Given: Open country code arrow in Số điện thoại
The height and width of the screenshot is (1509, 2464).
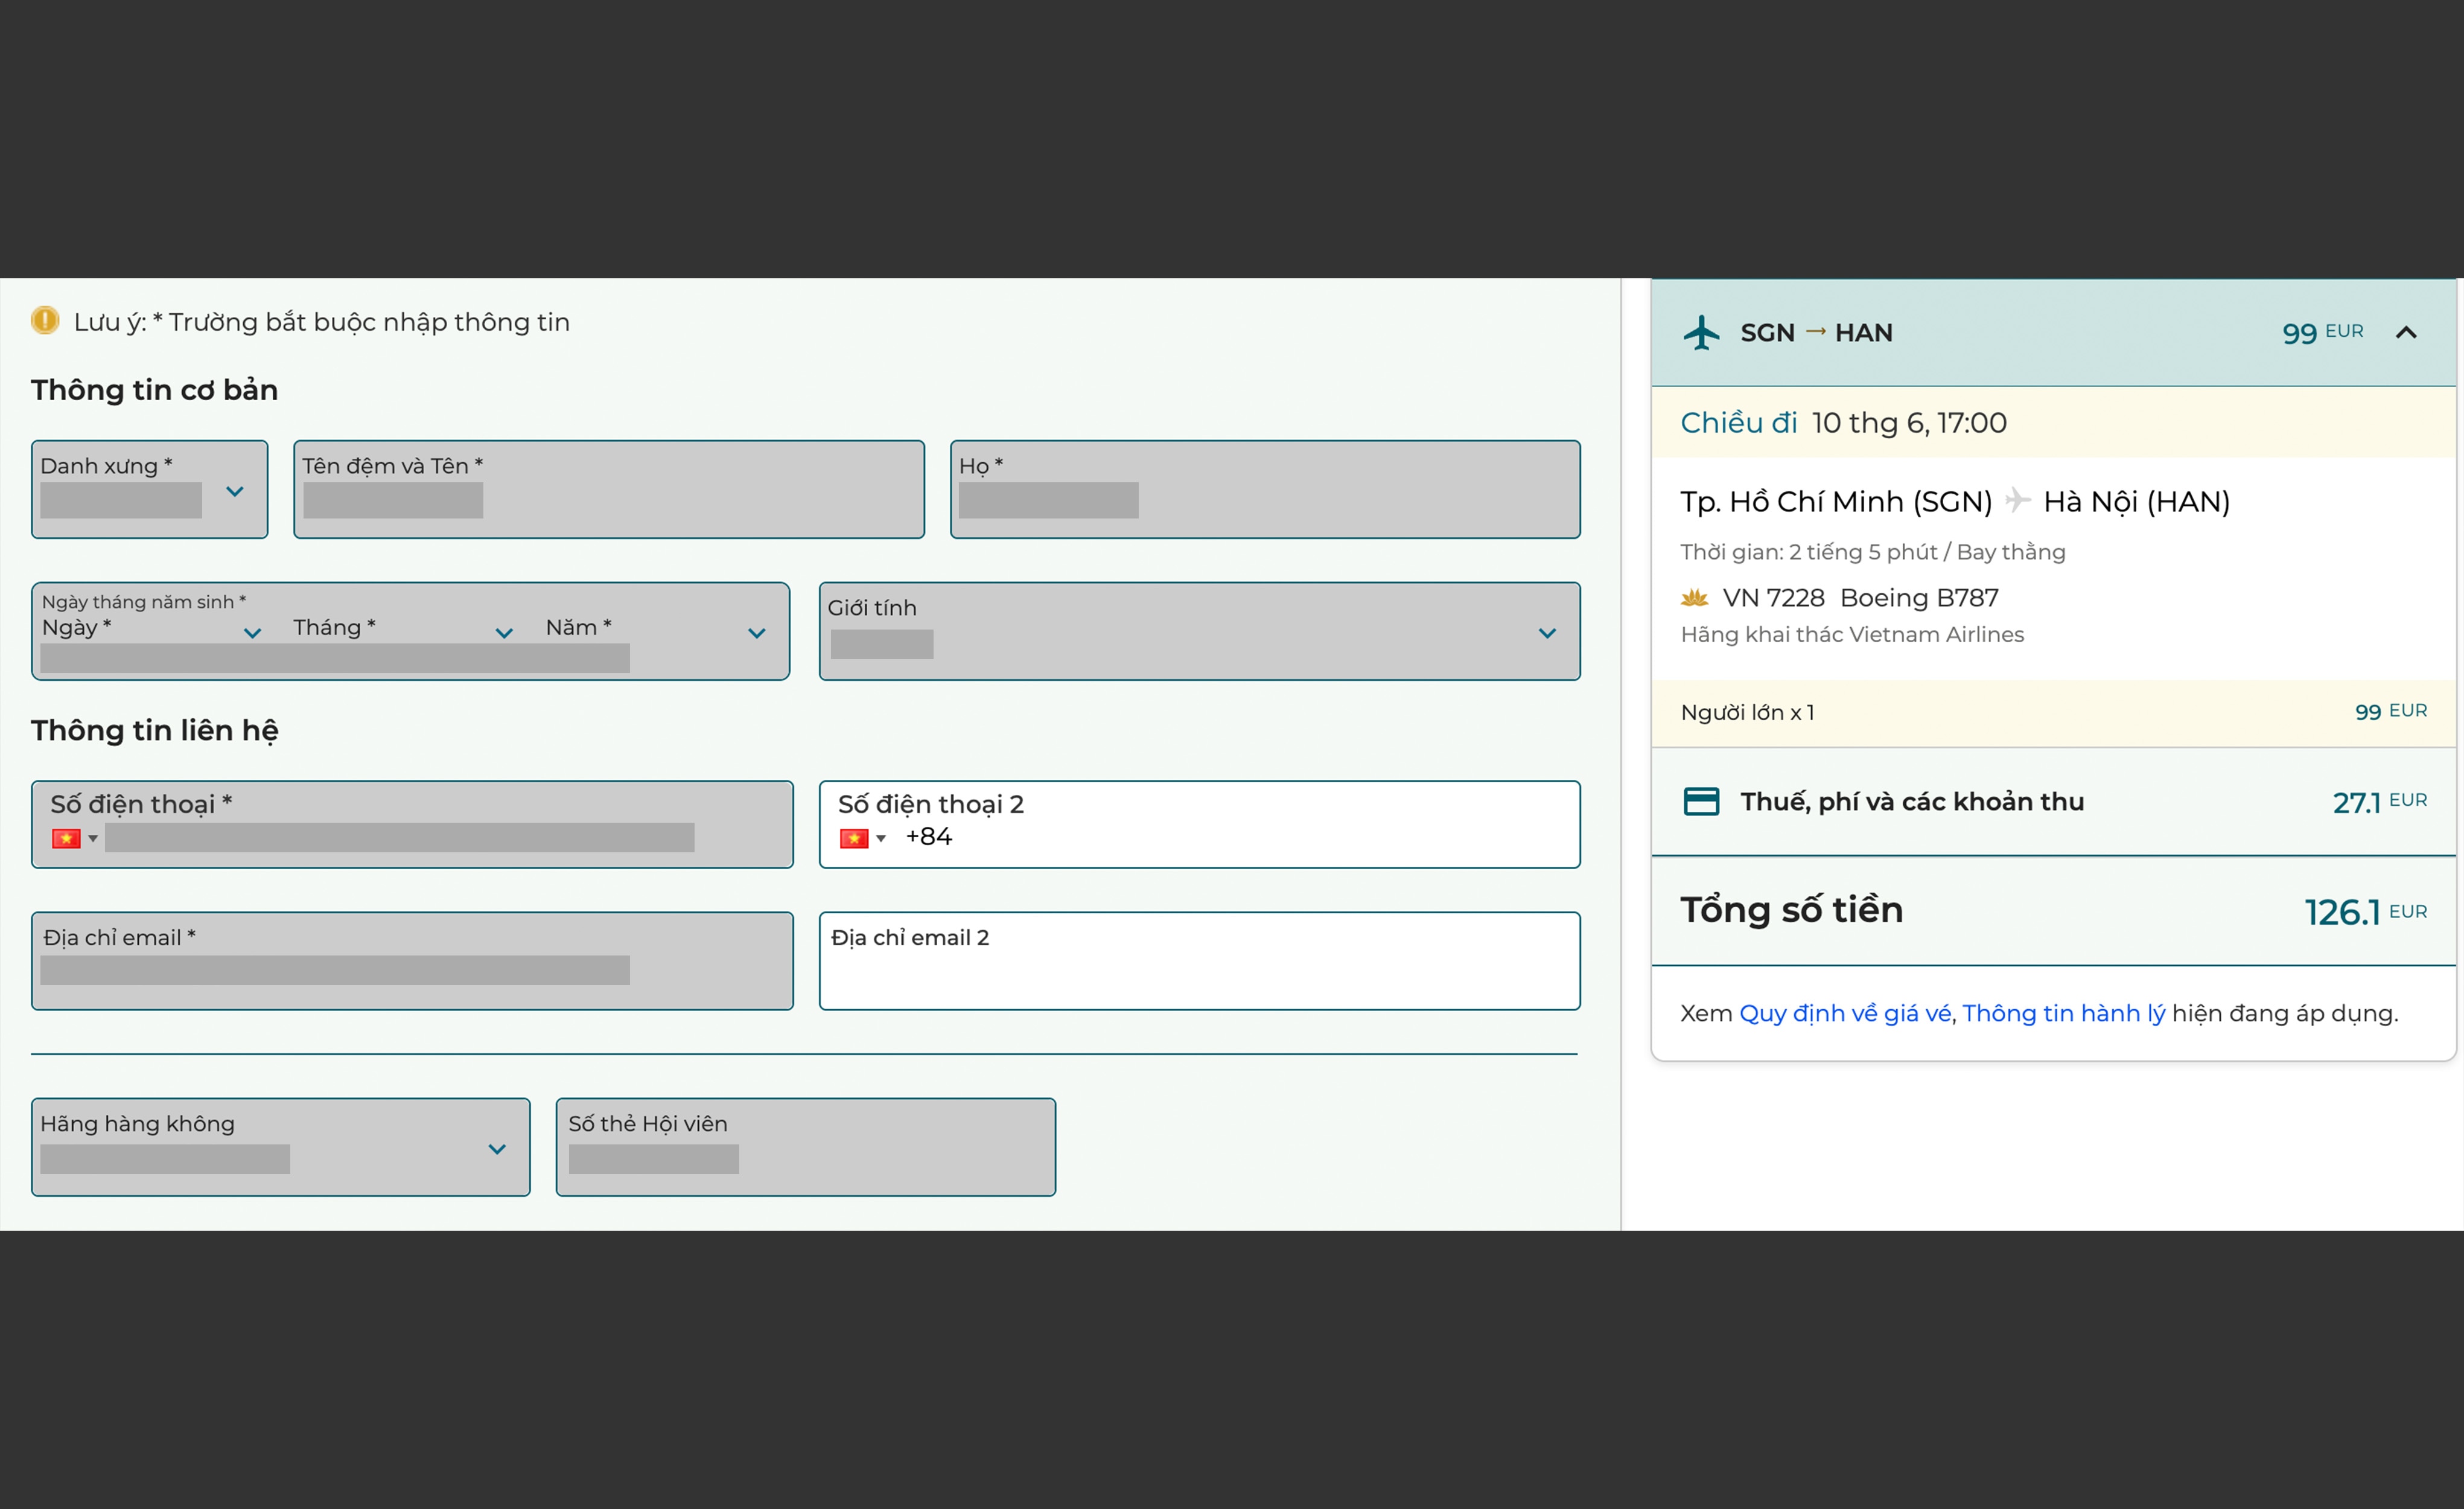Looking at the screenshot, I should click(x=93, y=839).
